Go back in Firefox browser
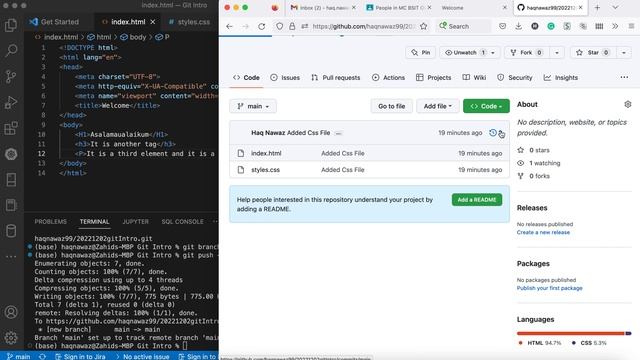The height and width of the screenshot is (360, 640). point(229,26)
